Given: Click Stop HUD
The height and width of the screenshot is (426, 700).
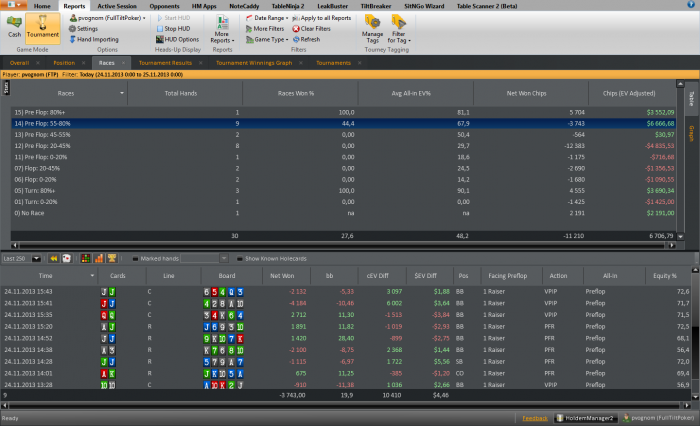Looking at the screenshot, I should (x=173, y=29).
